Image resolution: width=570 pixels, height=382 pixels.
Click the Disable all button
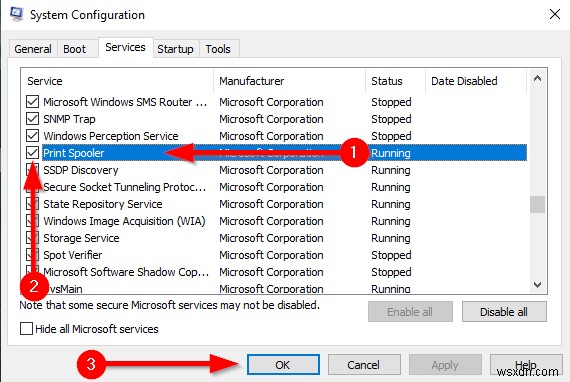pyautogui.click(x=504, y=312)
